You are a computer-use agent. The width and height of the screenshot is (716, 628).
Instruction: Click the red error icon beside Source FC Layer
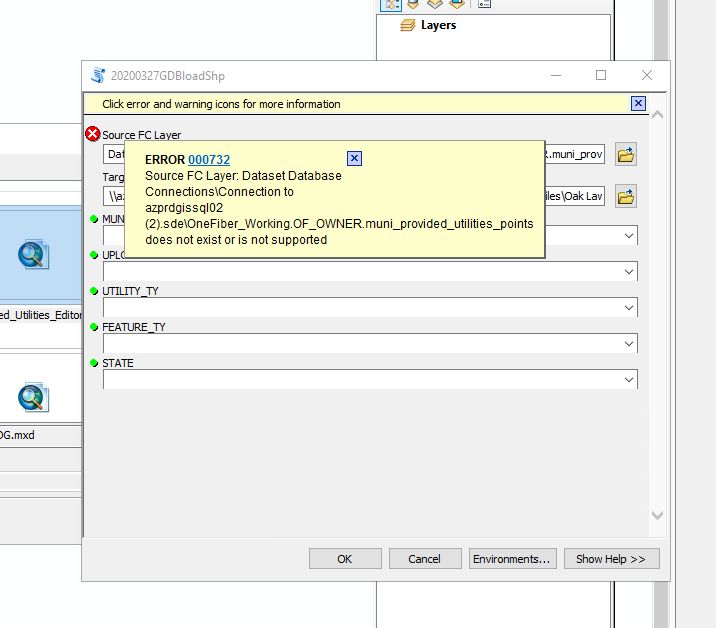pyautogui.click(x=93, y=134)
